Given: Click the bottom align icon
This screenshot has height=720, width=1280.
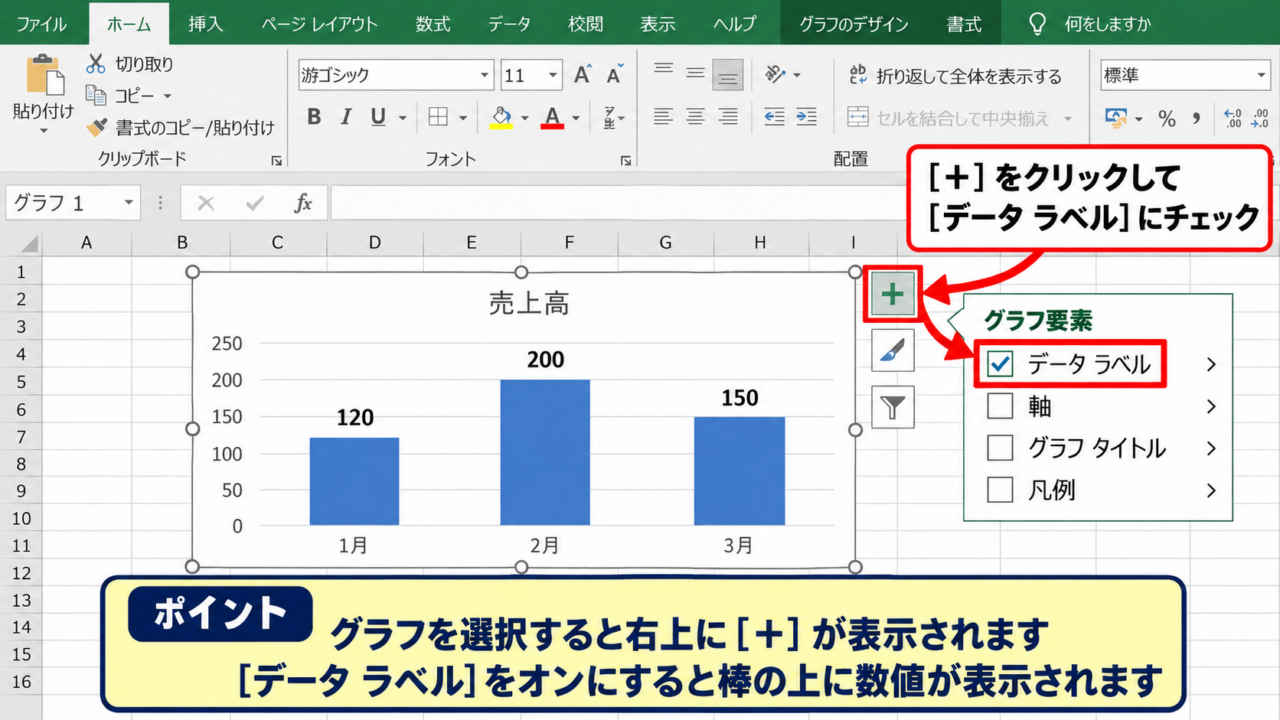Looking at the screenshot, I should [x=729, y=74].
